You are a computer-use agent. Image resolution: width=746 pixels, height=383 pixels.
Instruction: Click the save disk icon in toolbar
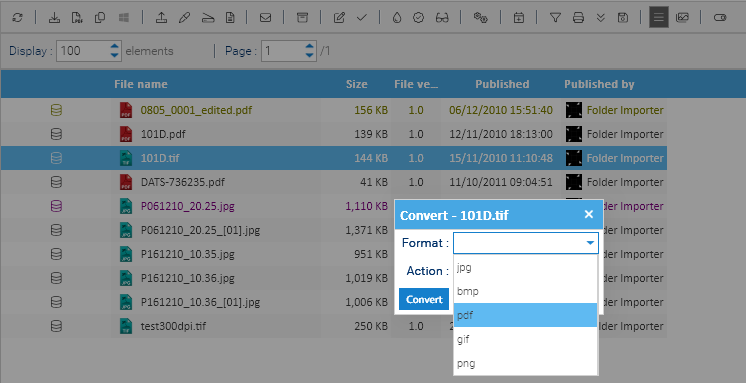623,18
